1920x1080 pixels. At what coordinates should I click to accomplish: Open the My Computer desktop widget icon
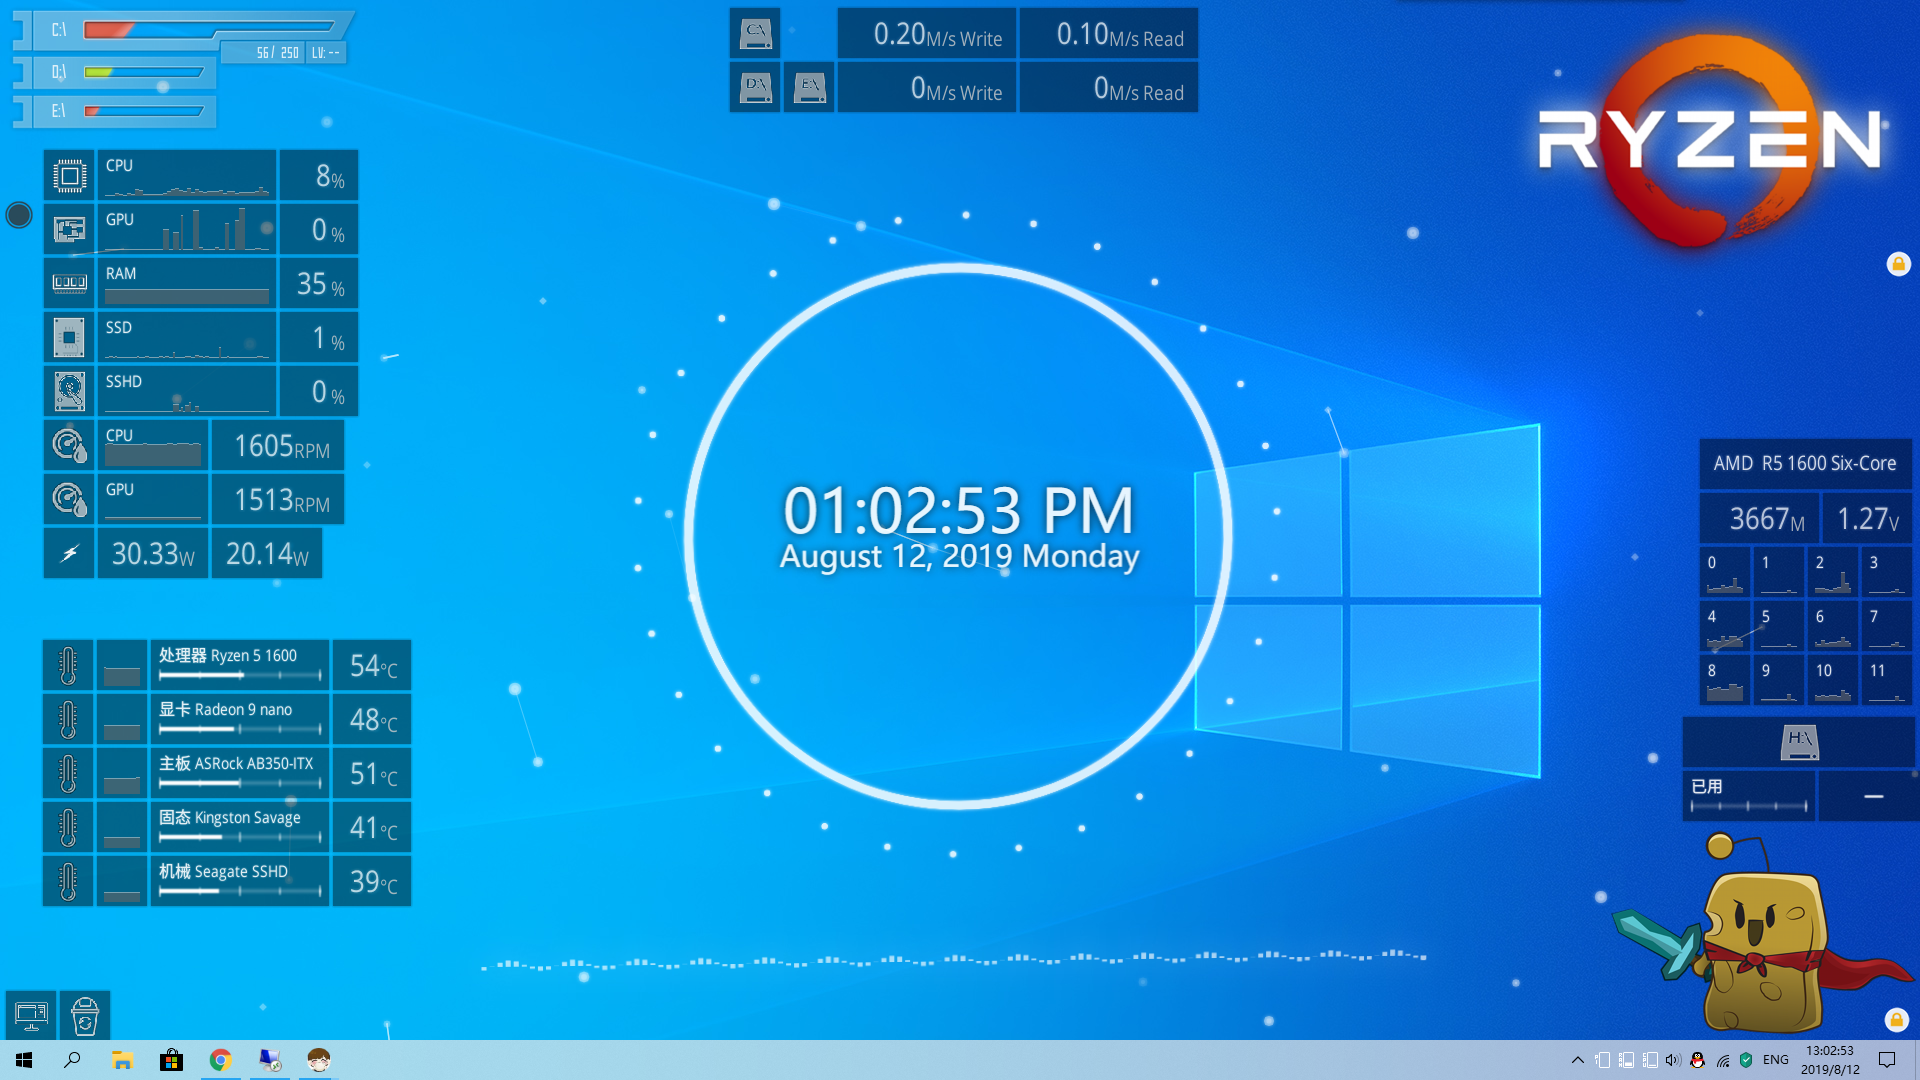[x=31, y=1015]
